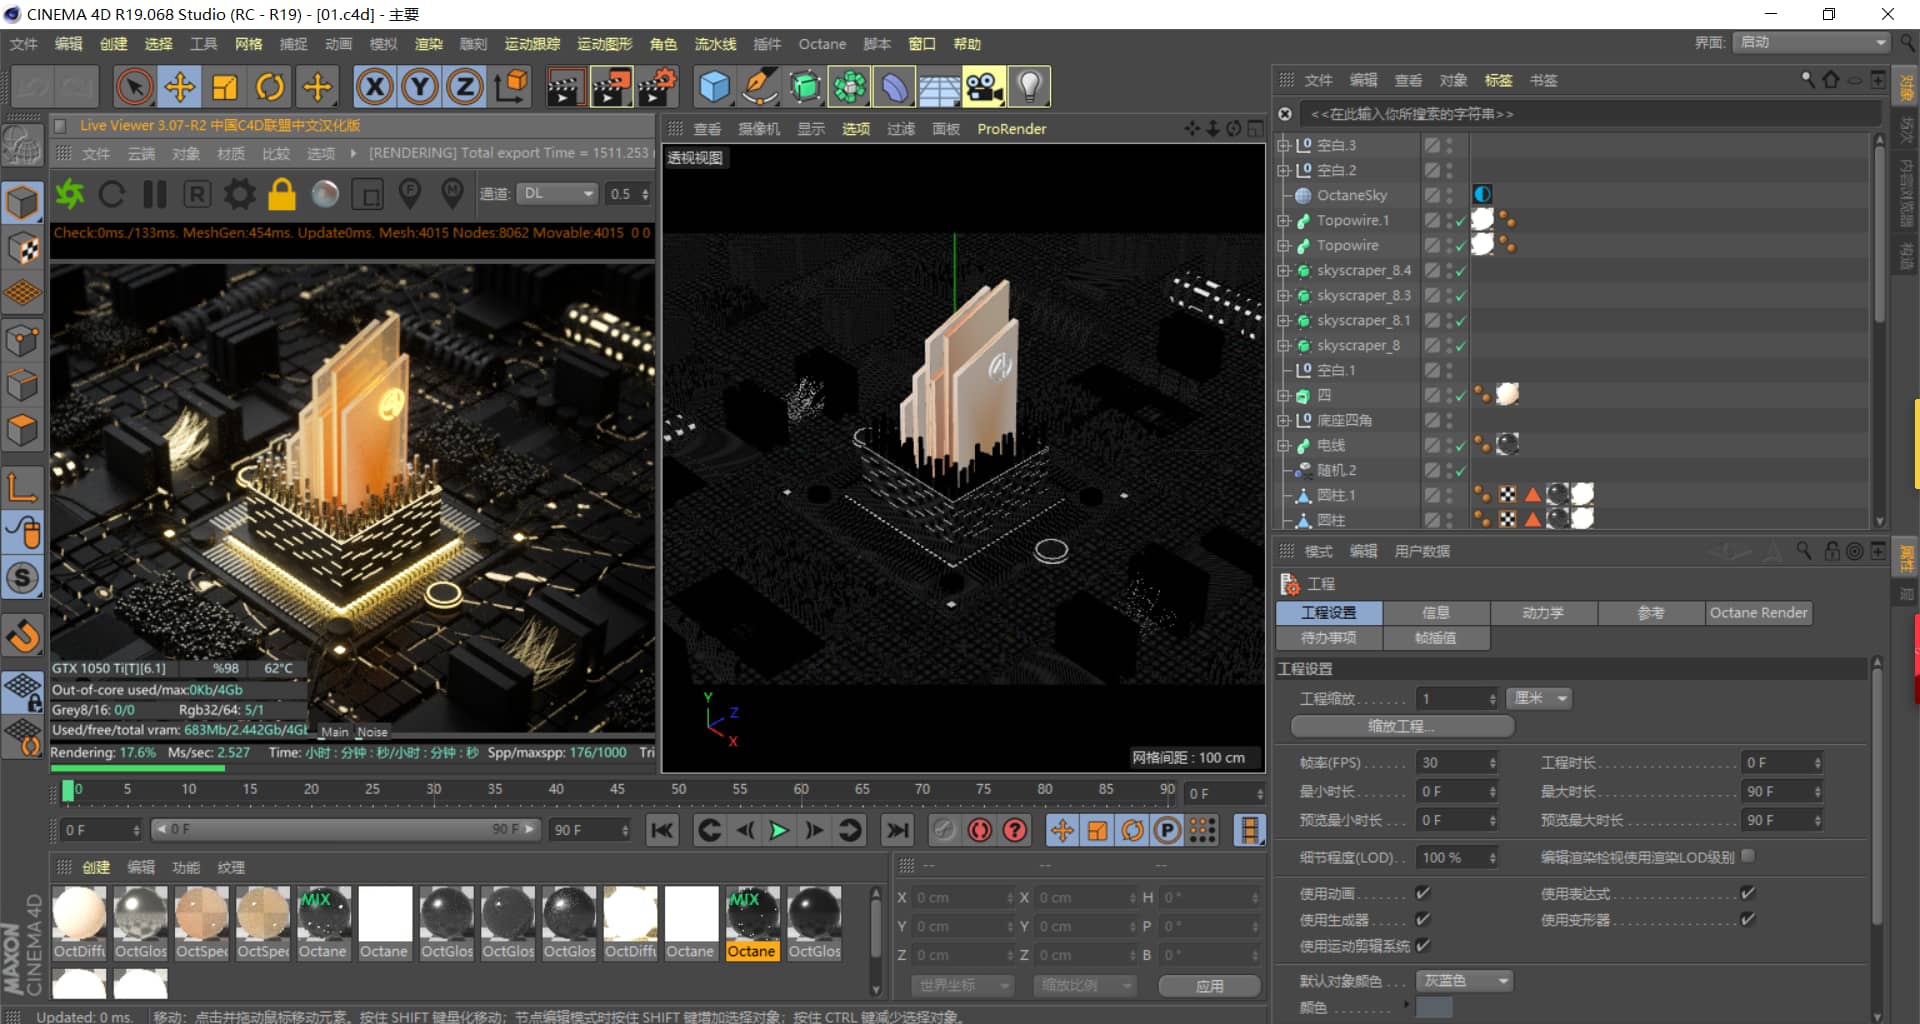Image resolution: width=1920 pixels, height=1024 pixels.
Task: Activate the Rotate tool in top toolbar
Action: tap(270, 87)
